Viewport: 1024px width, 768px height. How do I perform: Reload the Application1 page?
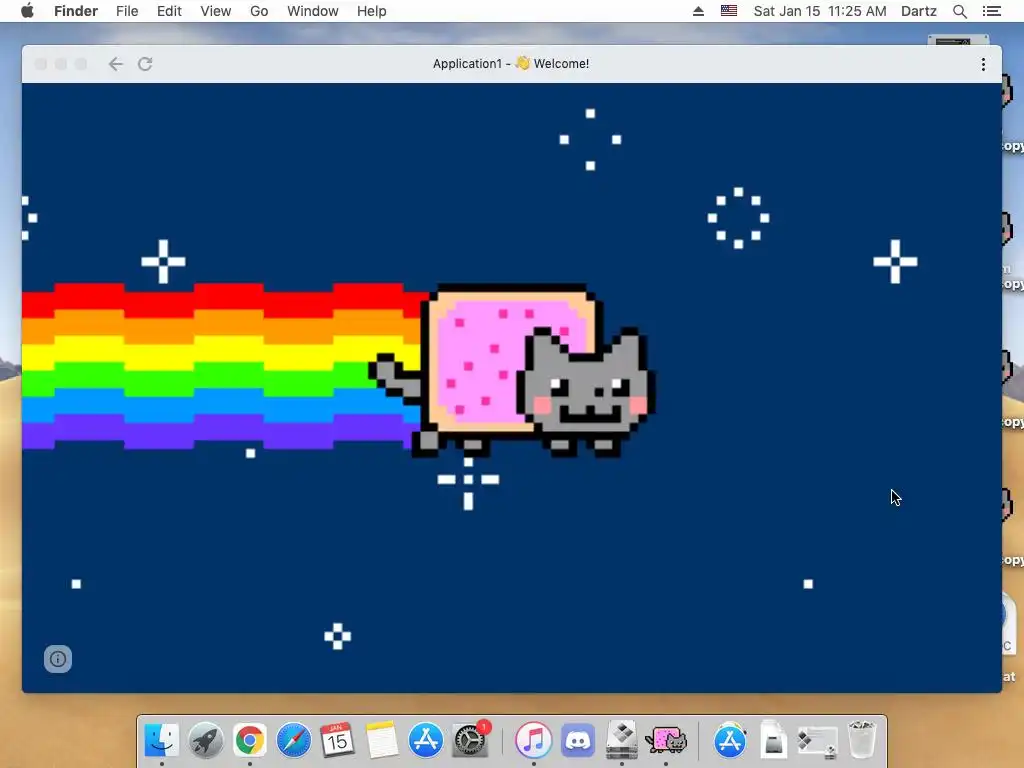coord(145,64)
